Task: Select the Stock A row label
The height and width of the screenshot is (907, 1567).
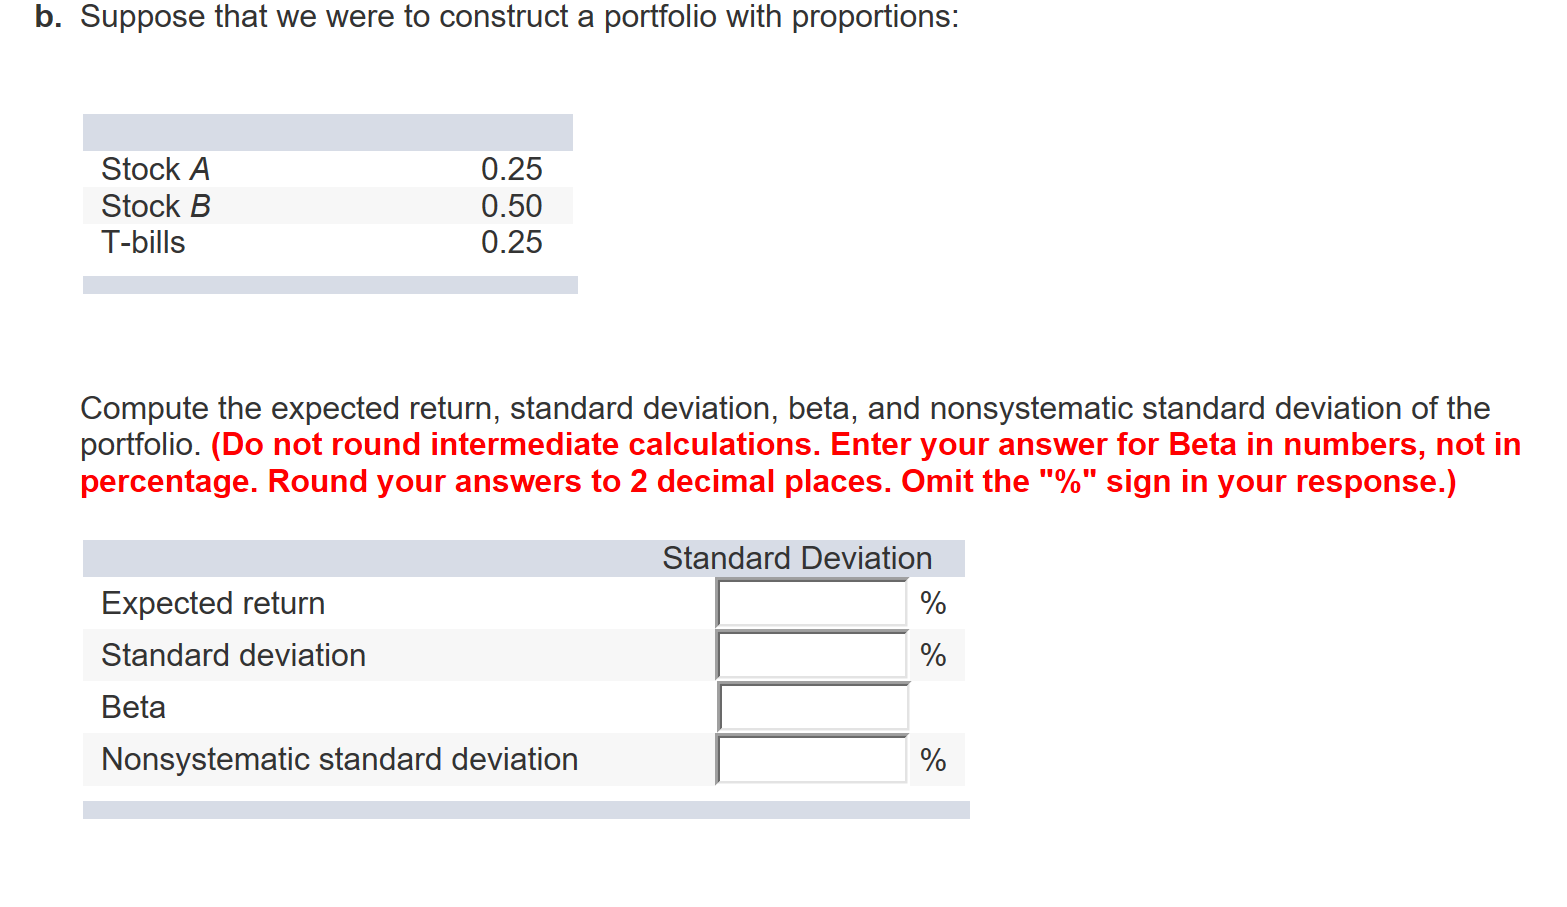Action: [x=155, y=169]
